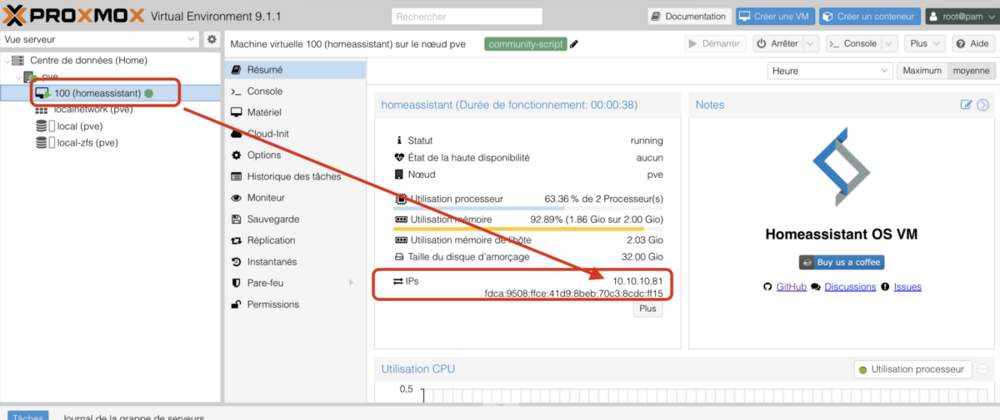Image resolution: width=1000 pixels, height=420 pixels.
Task: Toggle Utilisation processeur legend
Action: 913,369
